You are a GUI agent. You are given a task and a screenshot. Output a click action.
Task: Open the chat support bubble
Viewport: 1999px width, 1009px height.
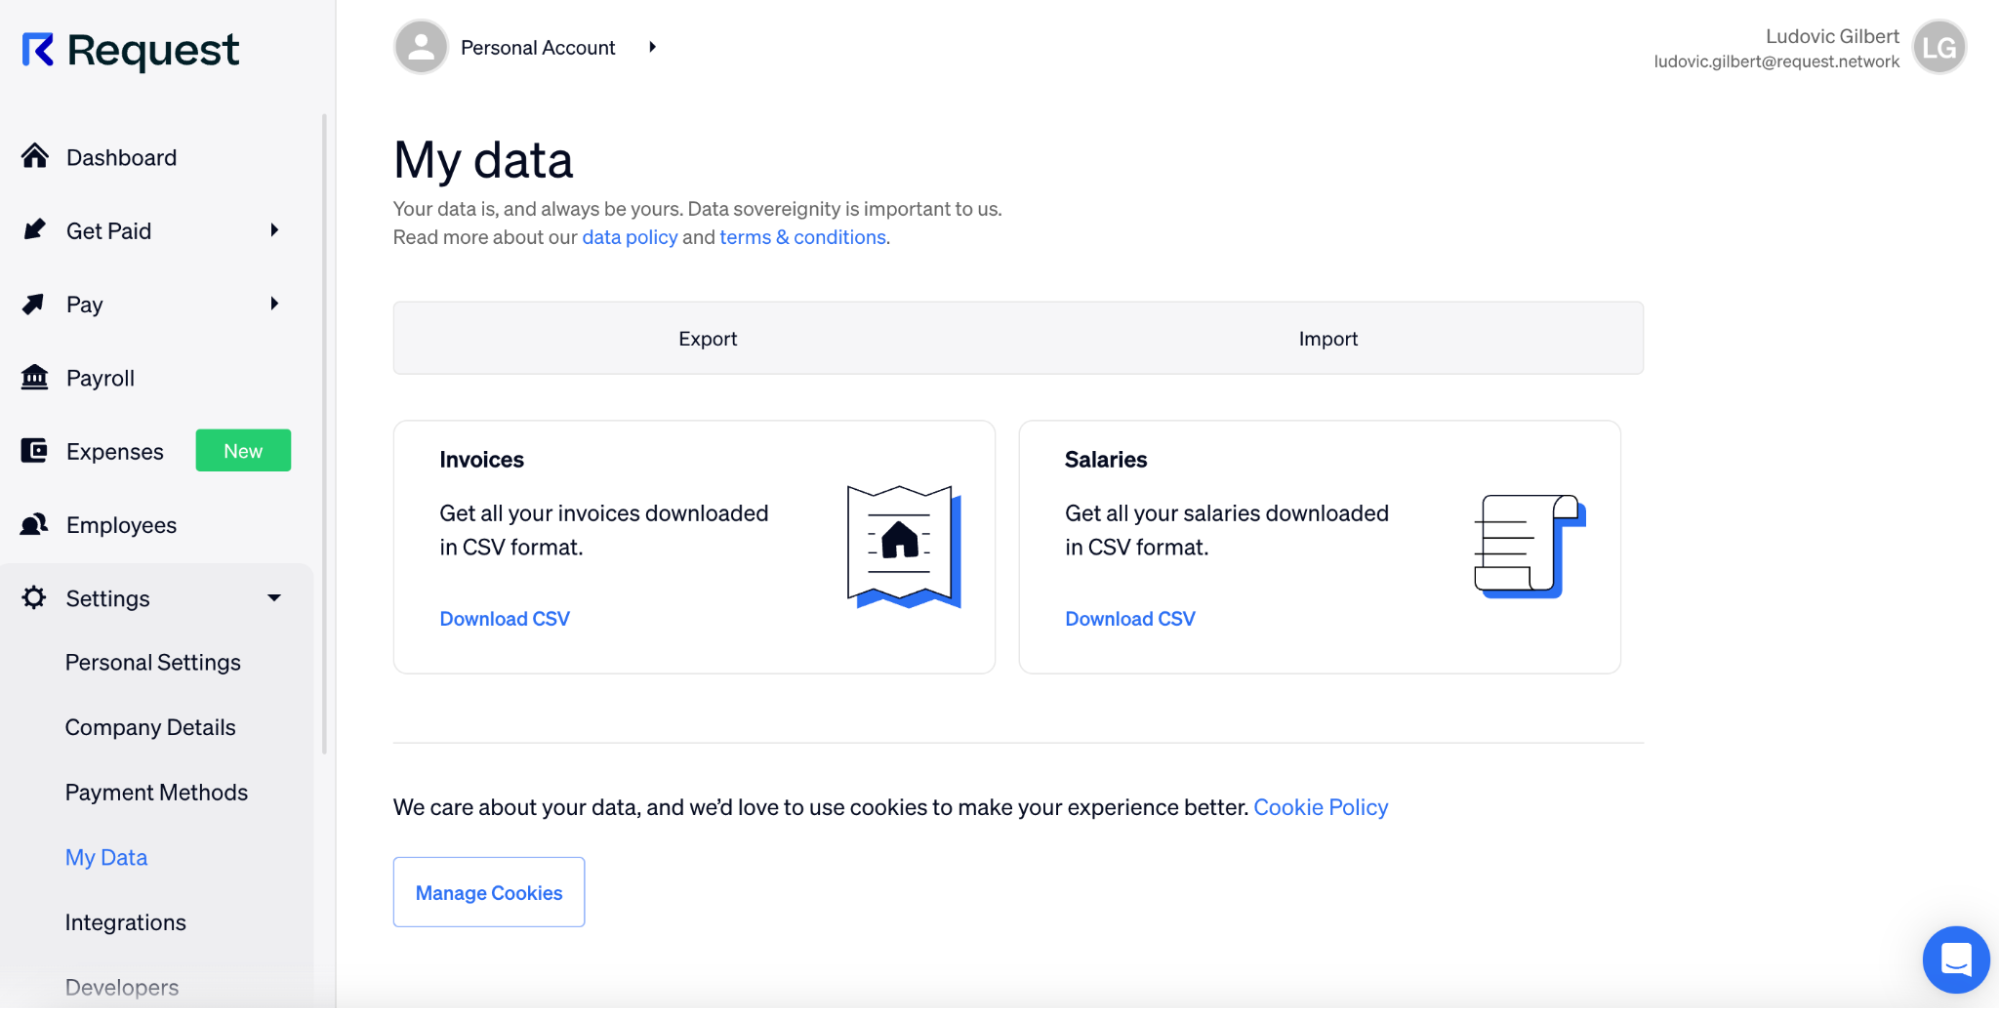(1956, 959)
